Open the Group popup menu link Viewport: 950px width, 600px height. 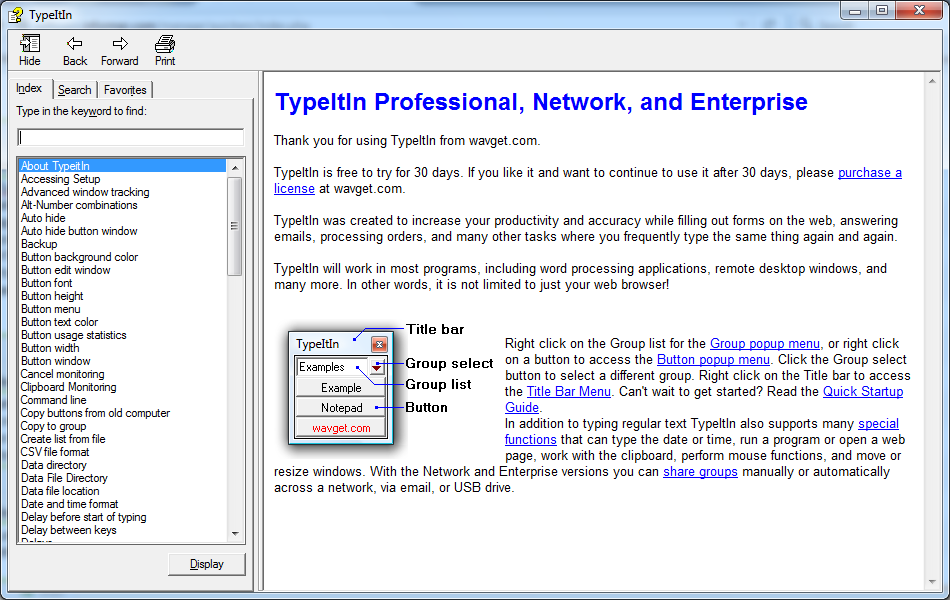[765, 344]
